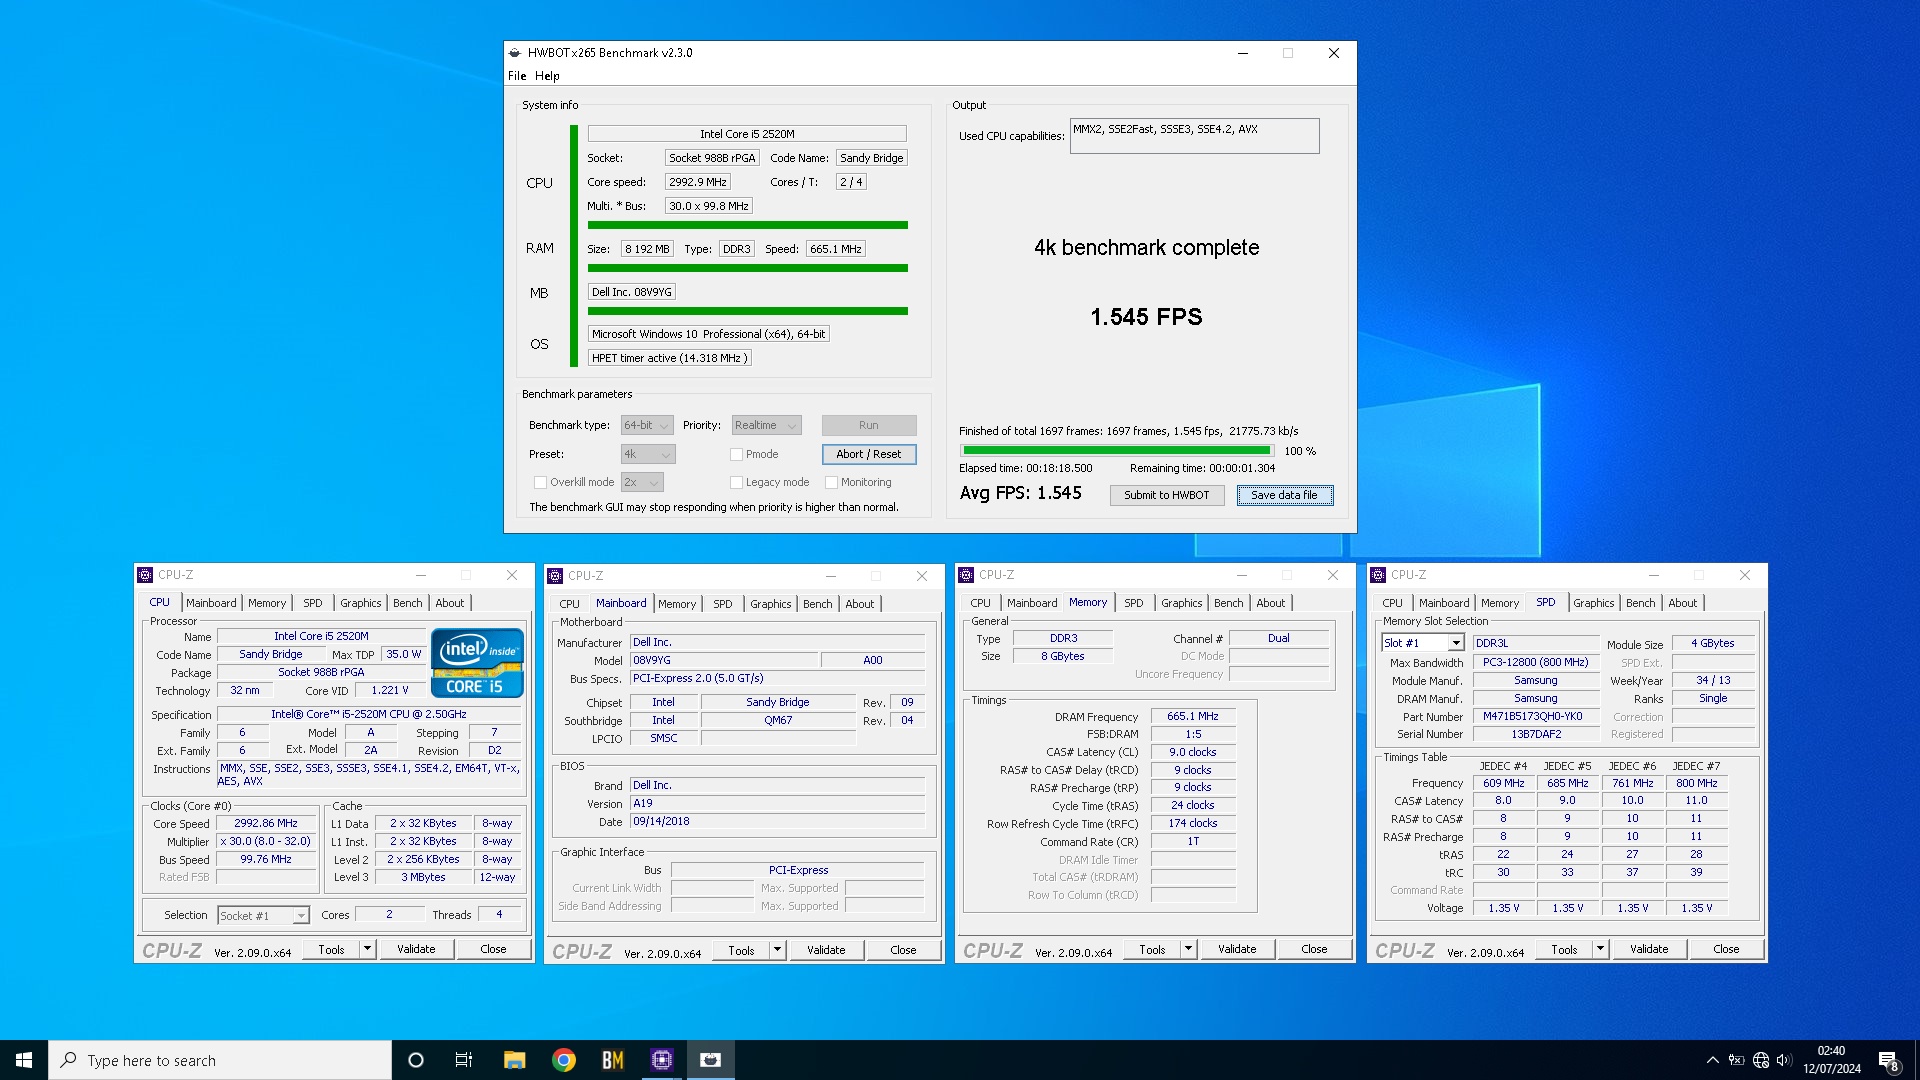
Task: Open the BM BenchMate taskbar icon
Action: click(x=612, y=1060)
